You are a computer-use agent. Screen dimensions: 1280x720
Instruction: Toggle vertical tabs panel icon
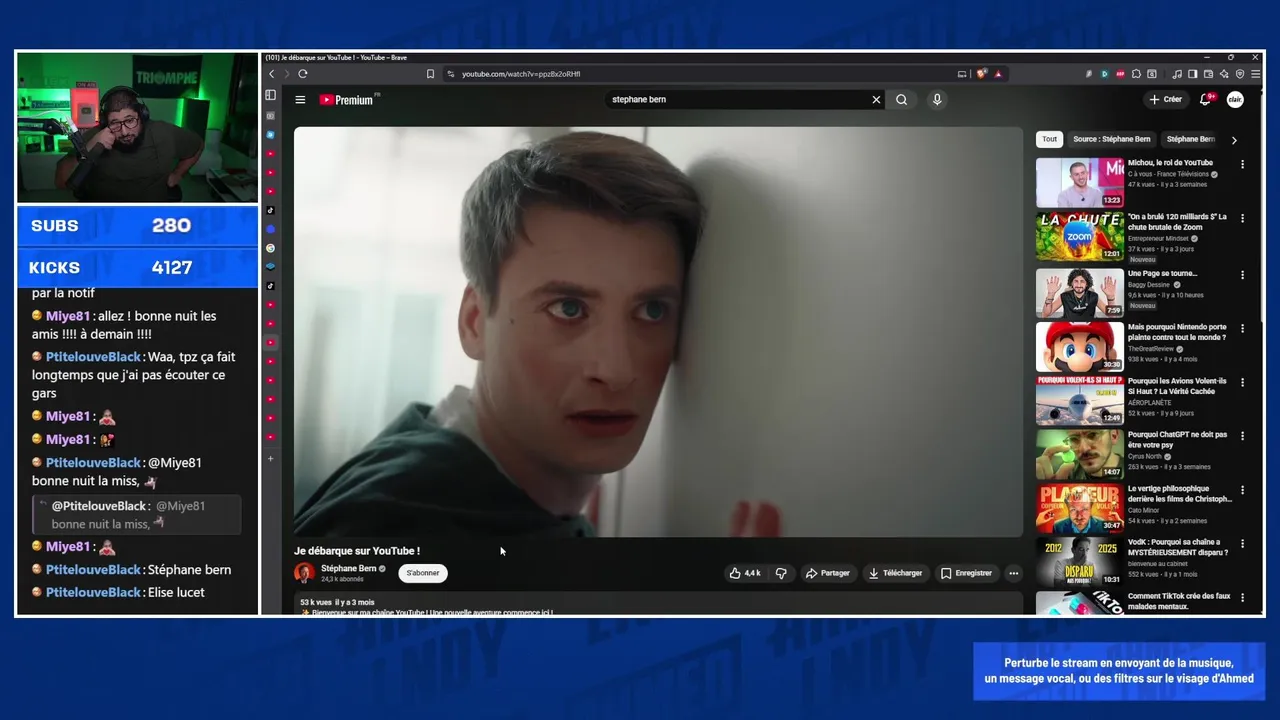pyautogui.click(x=270, y=95)
